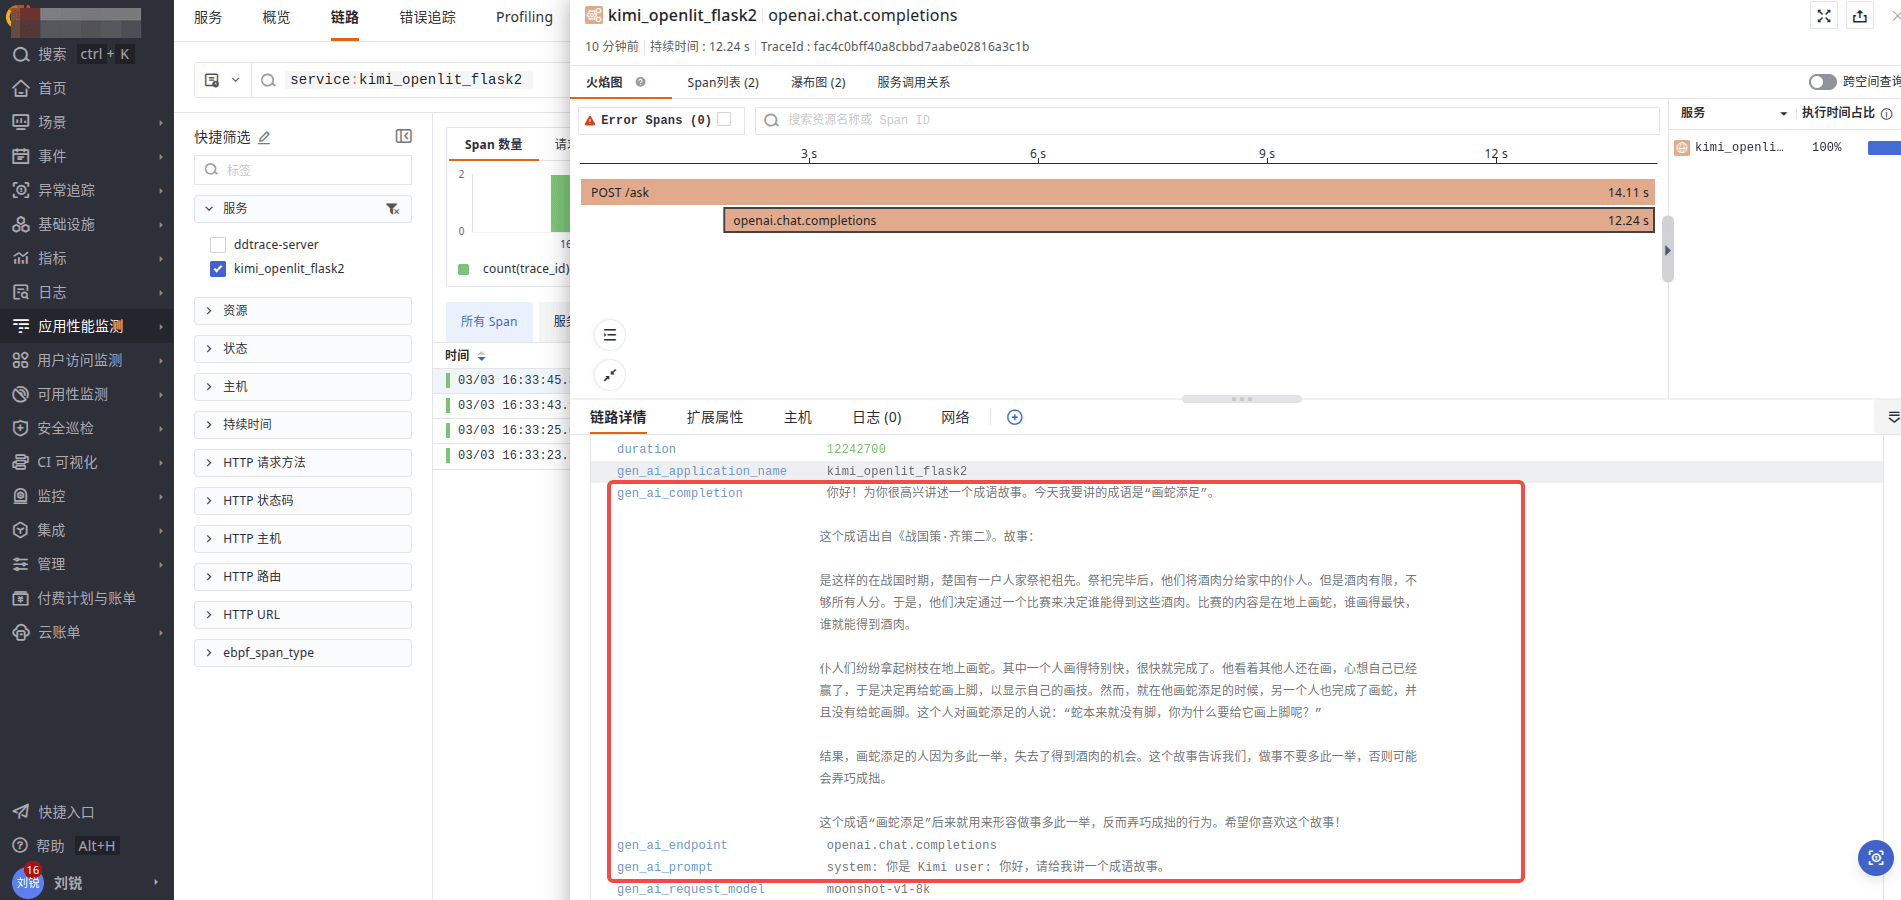Check the ddtrace-server service checkbox
Screen dimensions: 1901x900
[218, 245]
